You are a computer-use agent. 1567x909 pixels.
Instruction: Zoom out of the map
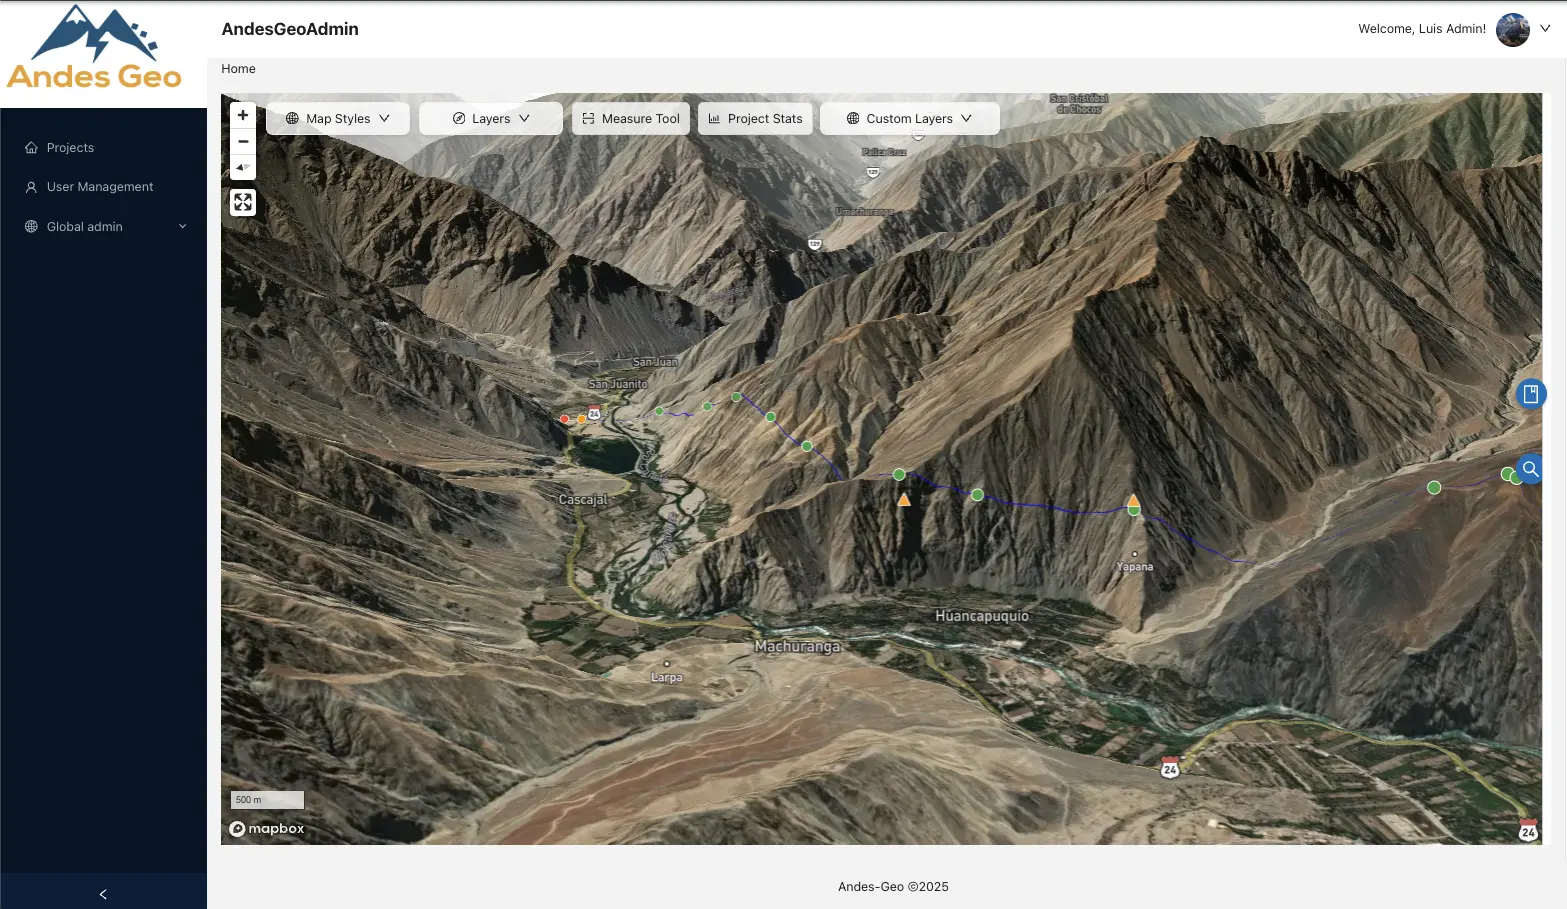click(243, 142)
